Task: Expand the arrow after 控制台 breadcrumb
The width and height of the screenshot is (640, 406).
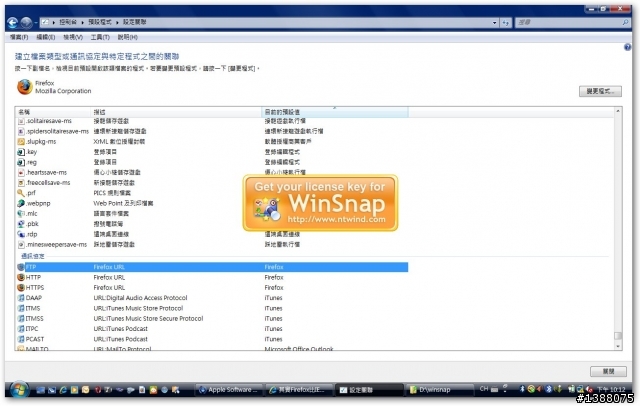Action: pos(82,22)
